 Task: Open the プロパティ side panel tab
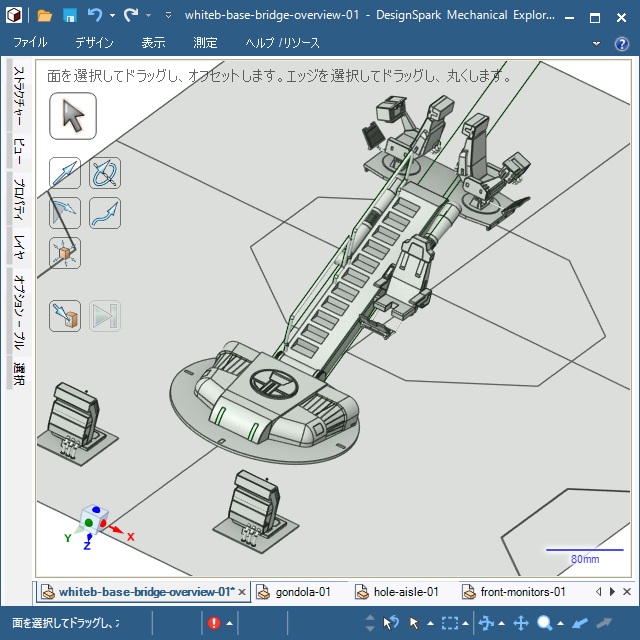pyautogui.click(x=18, y=199)
